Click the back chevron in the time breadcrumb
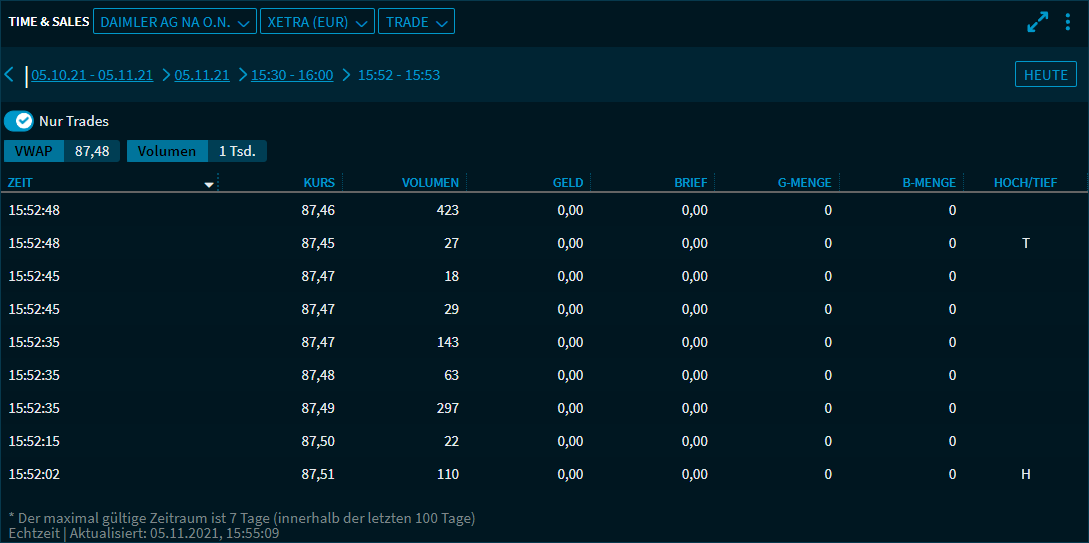1089x543 pixels. [x=9, y=75]
